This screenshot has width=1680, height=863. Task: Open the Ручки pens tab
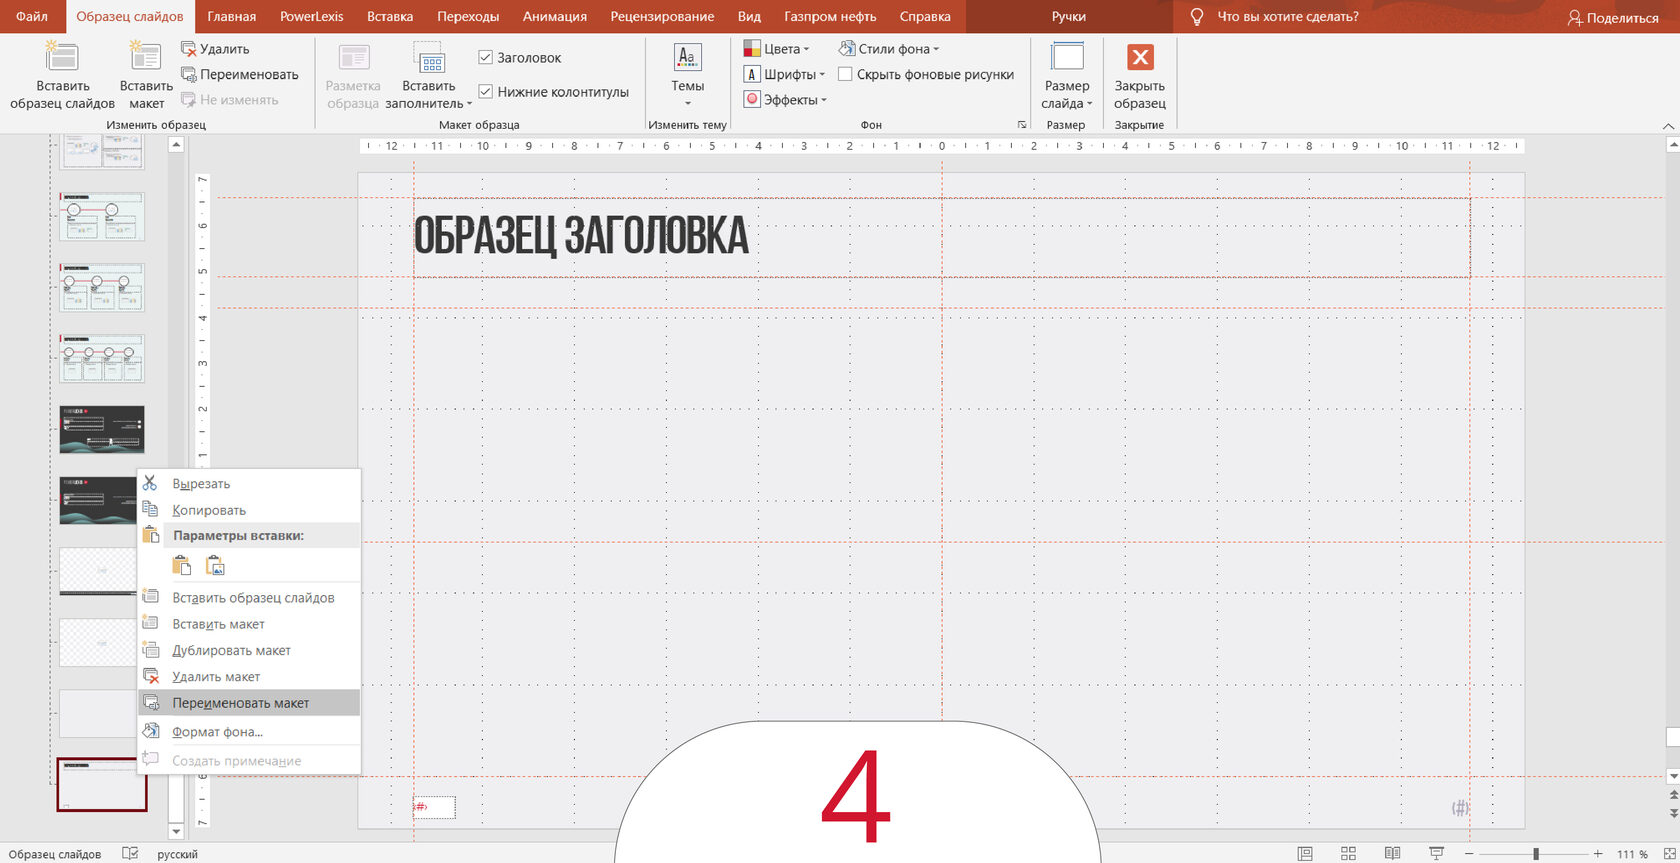(1069, 16)
